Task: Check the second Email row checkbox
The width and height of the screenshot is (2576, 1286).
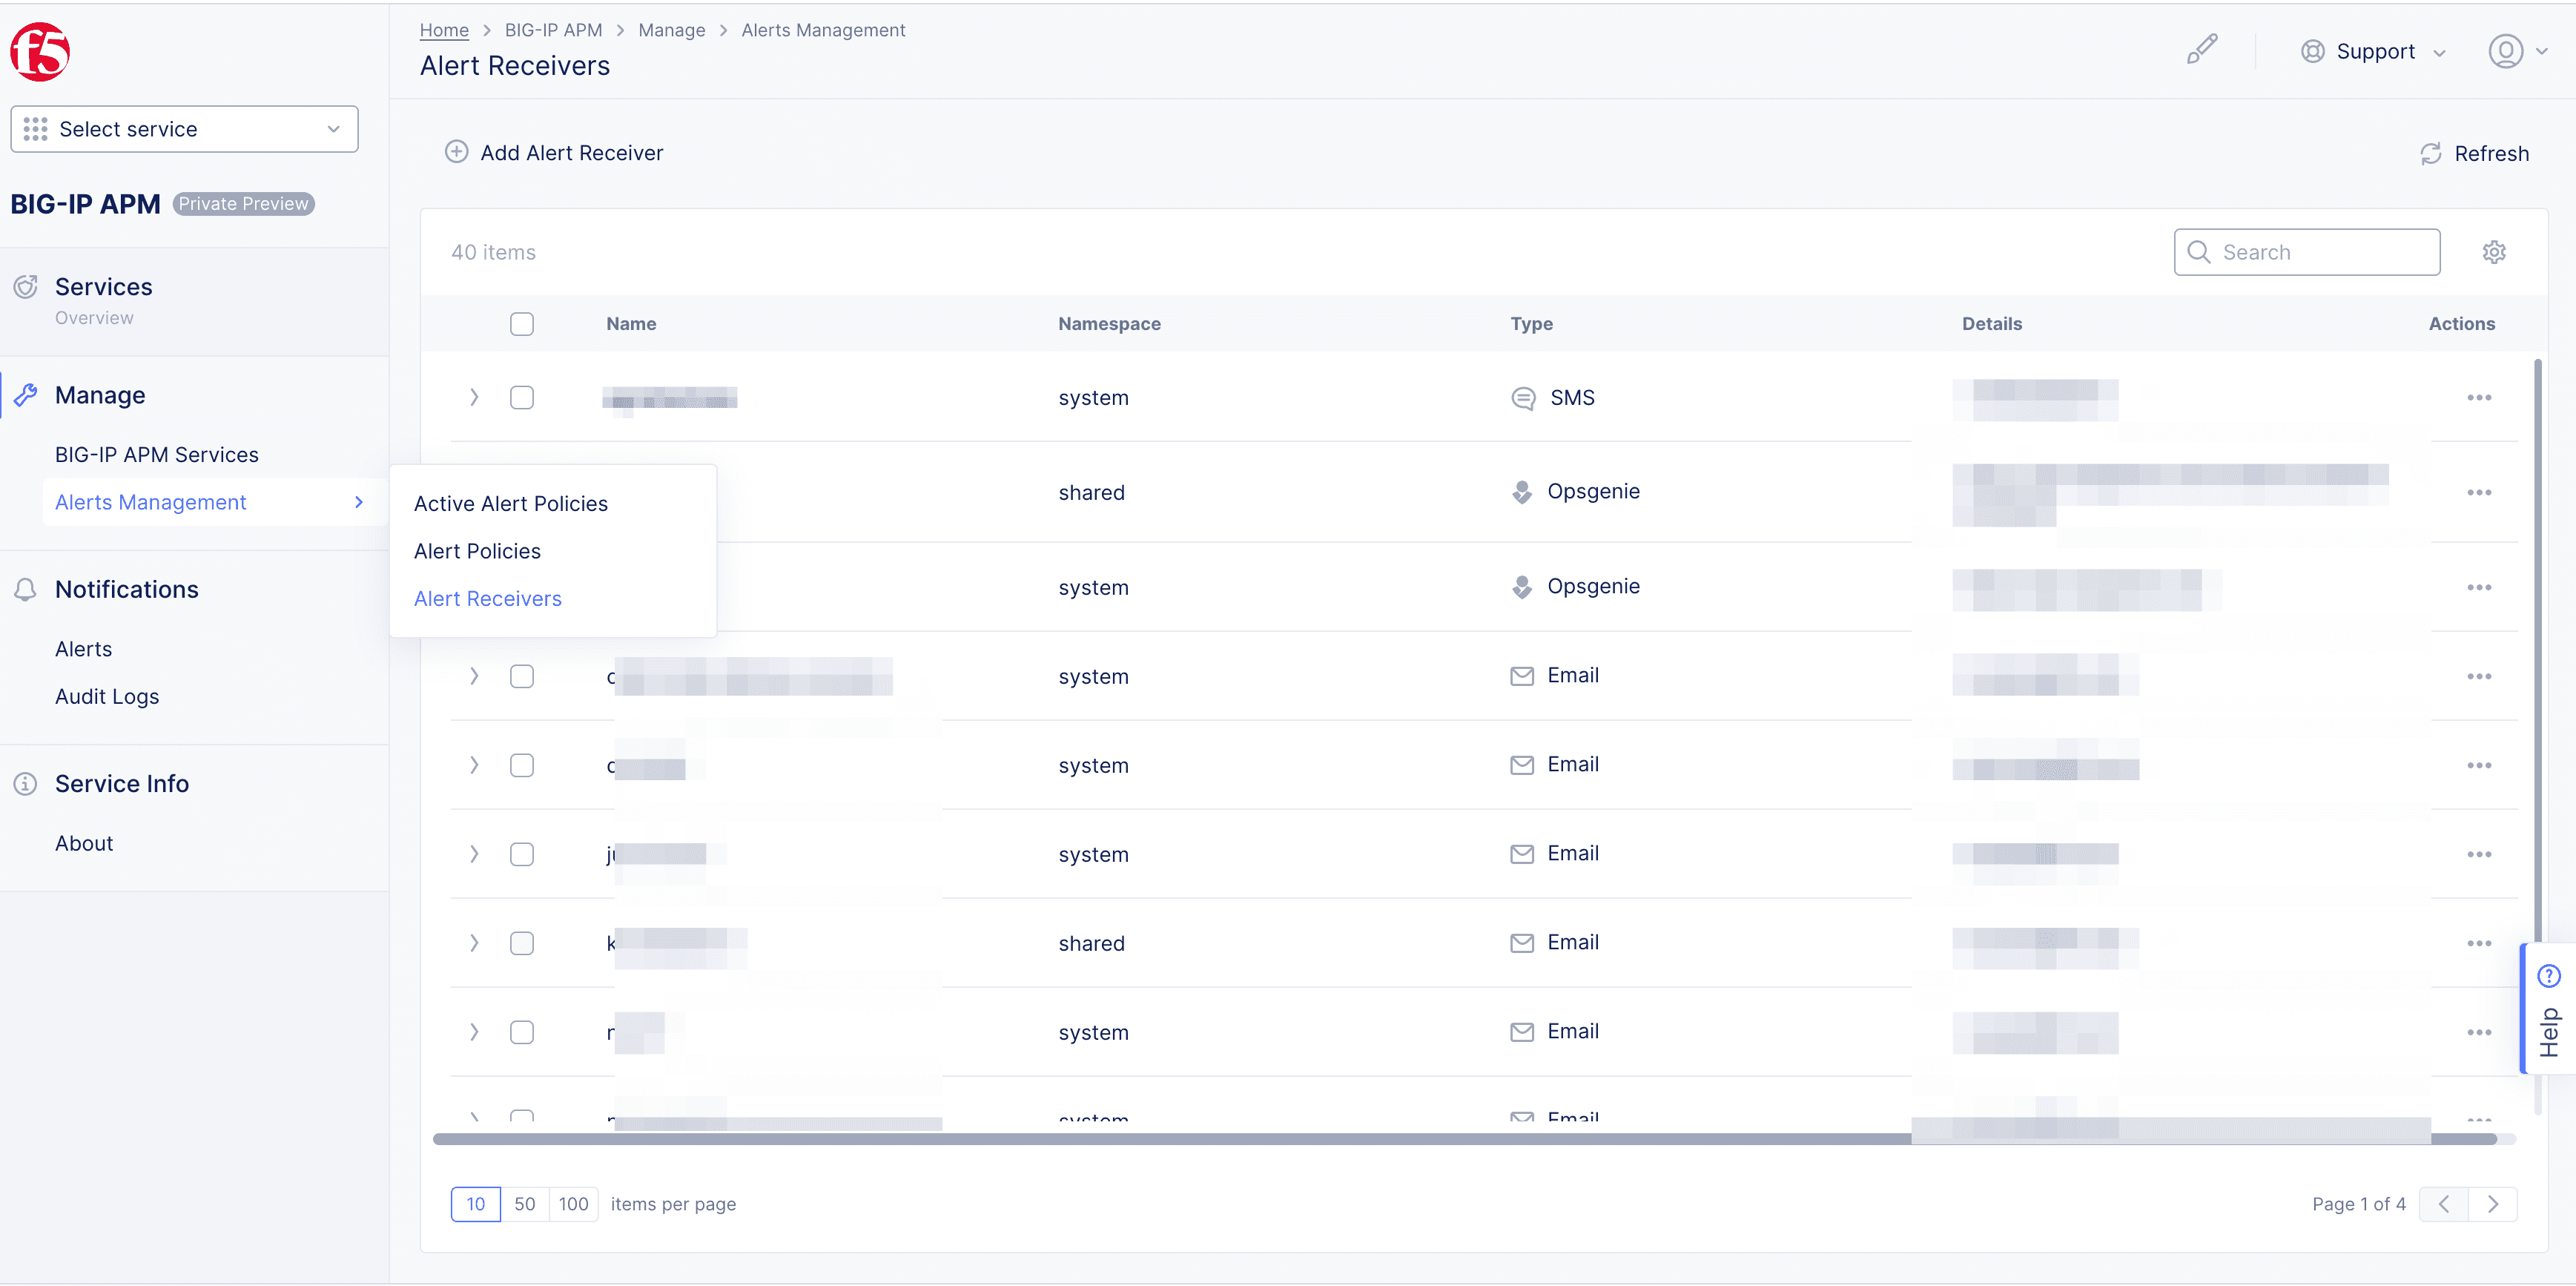Action: pyautogui.click(x=521, y=766)
